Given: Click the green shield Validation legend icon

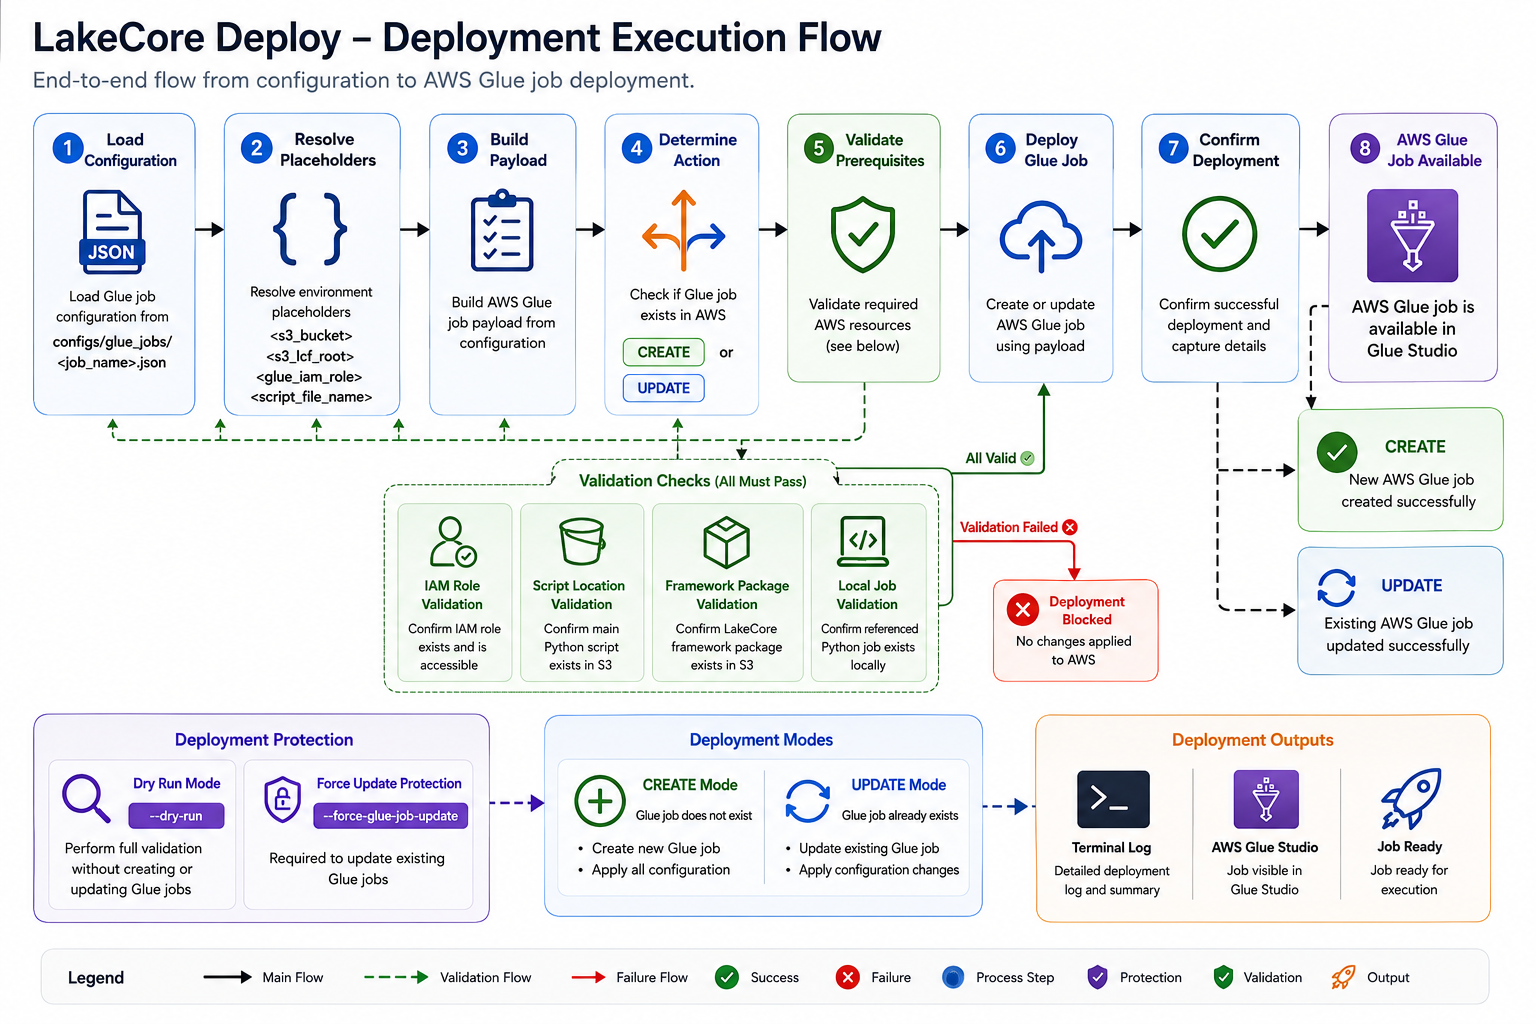Looking at the screenshot, I should [x=1223, y=977].
